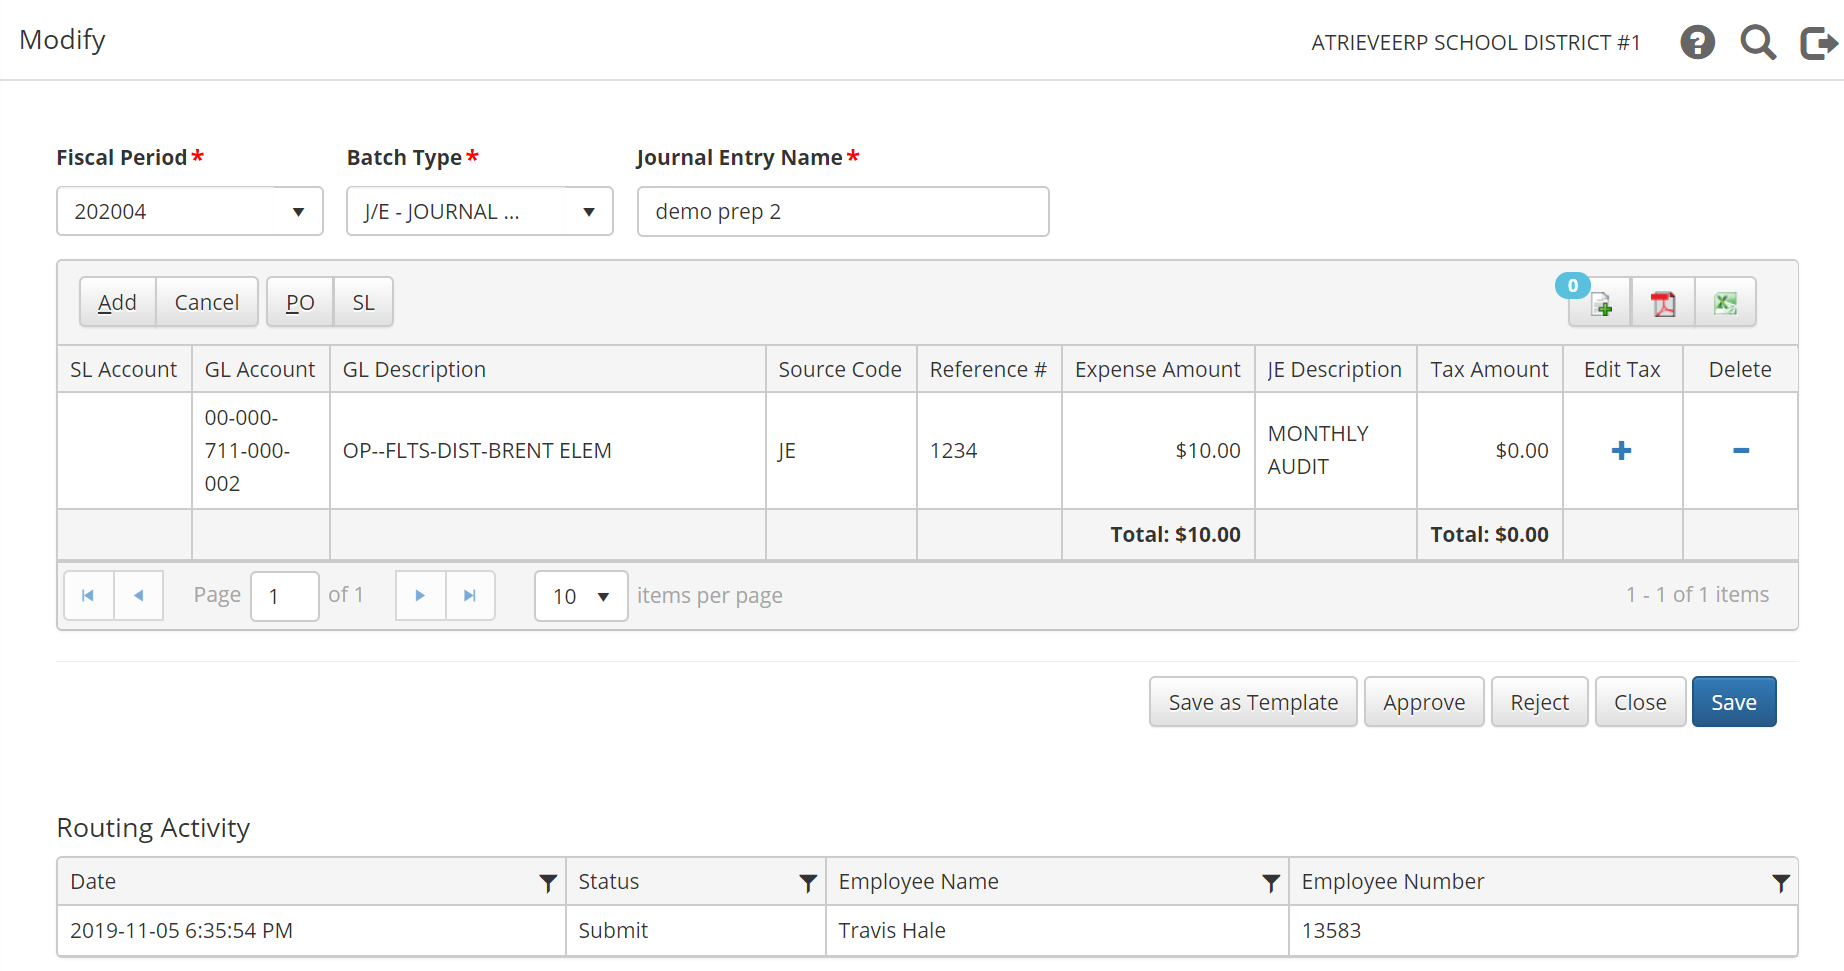Click the Journal Entry Name field
The image size is (1844, 971).
(x=842, y=212)
